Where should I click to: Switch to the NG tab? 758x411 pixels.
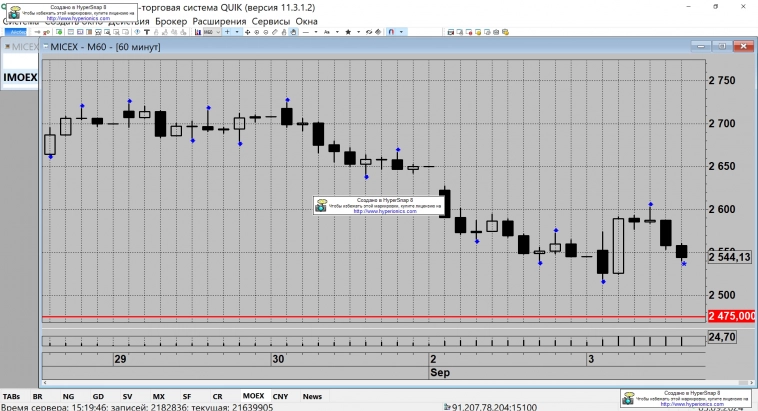[x=68, y=396]
